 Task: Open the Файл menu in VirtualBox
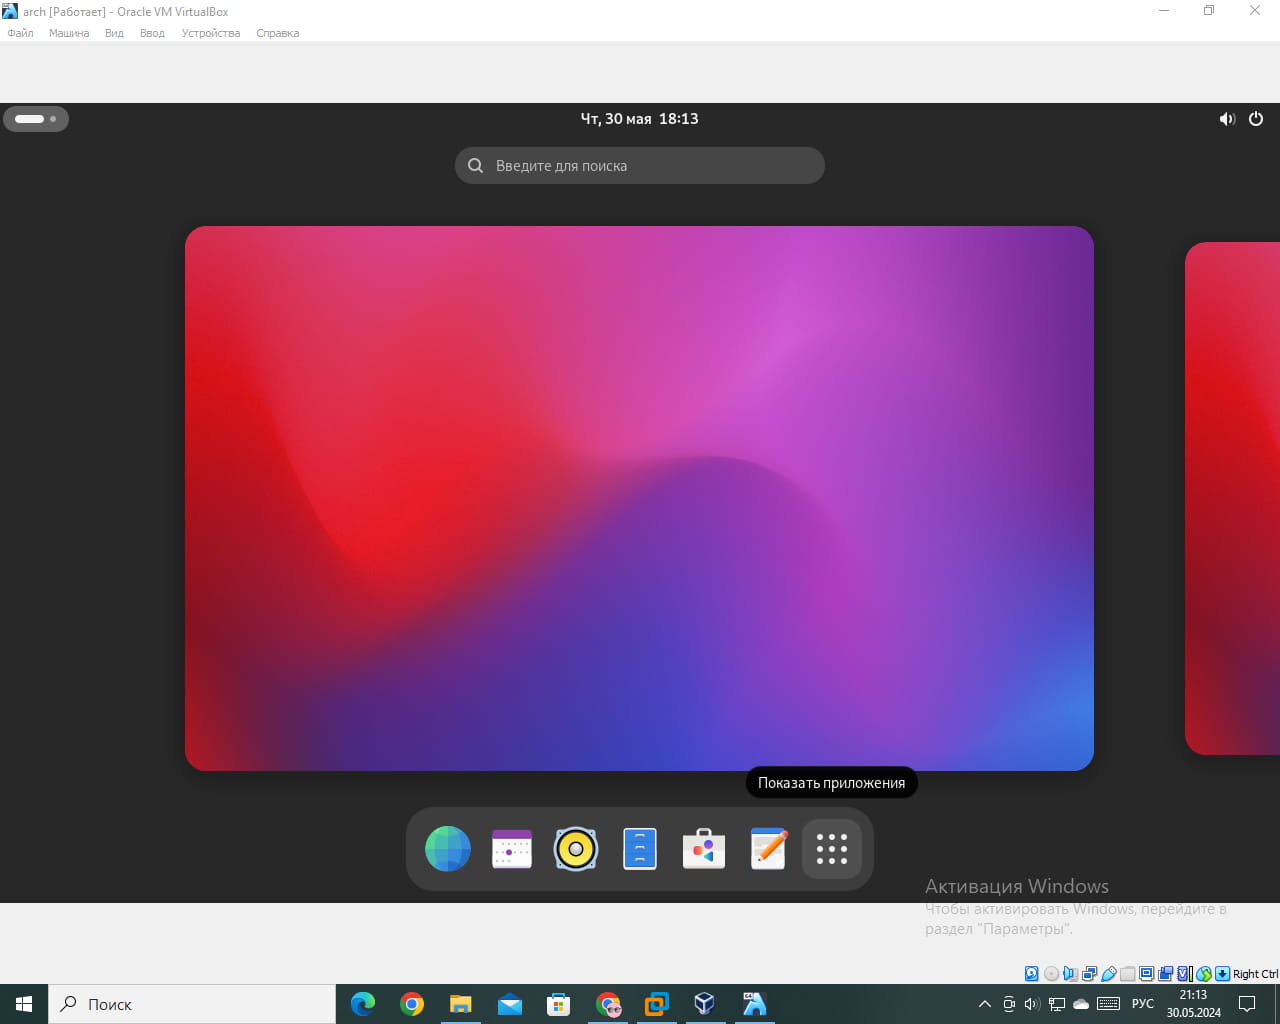pos(20,33)
